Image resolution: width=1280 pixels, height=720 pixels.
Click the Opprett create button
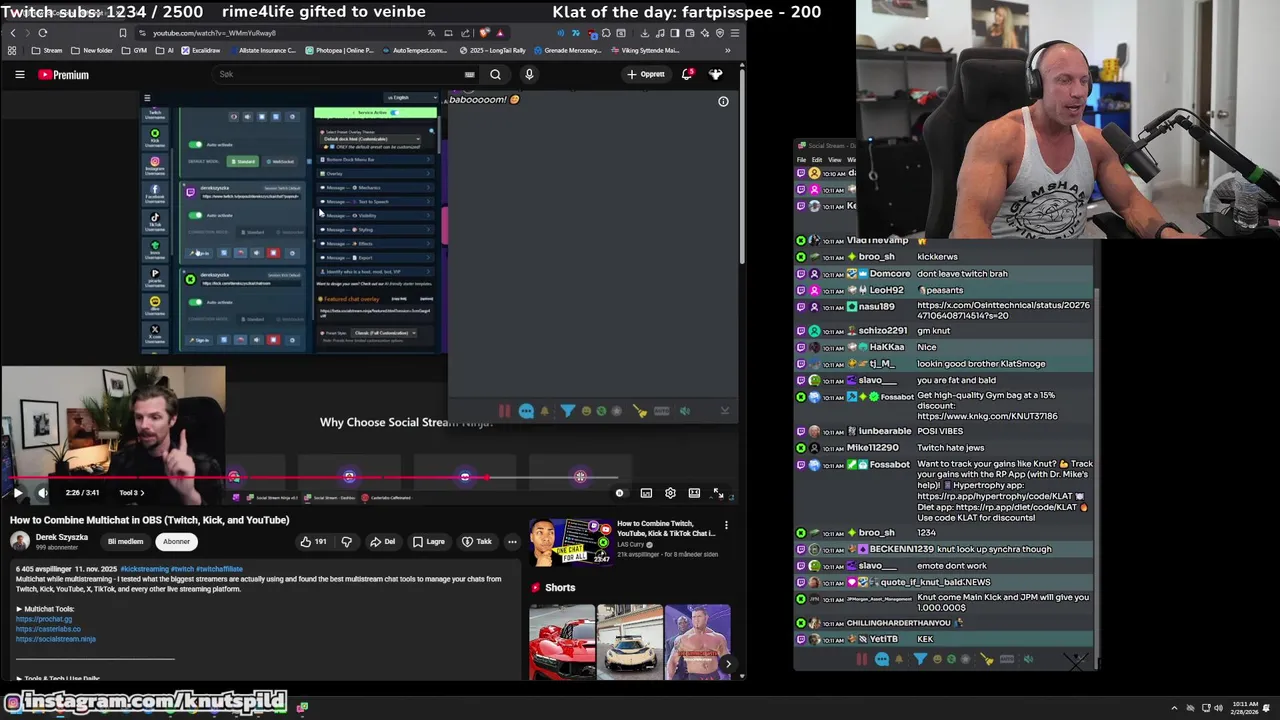(x=645, y=74)
